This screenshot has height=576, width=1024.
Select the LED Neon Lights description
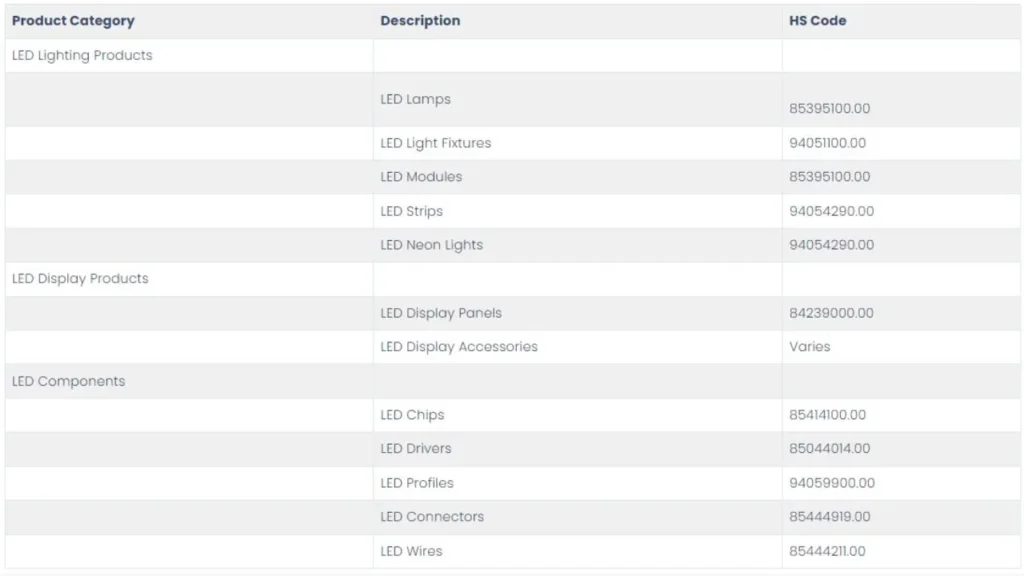click(431, 245)
